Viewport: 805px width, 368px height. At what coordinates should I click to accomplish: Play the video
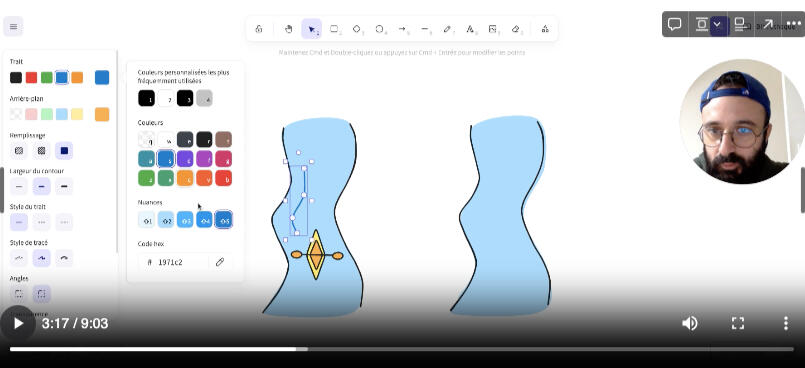(x=18, y=323)
